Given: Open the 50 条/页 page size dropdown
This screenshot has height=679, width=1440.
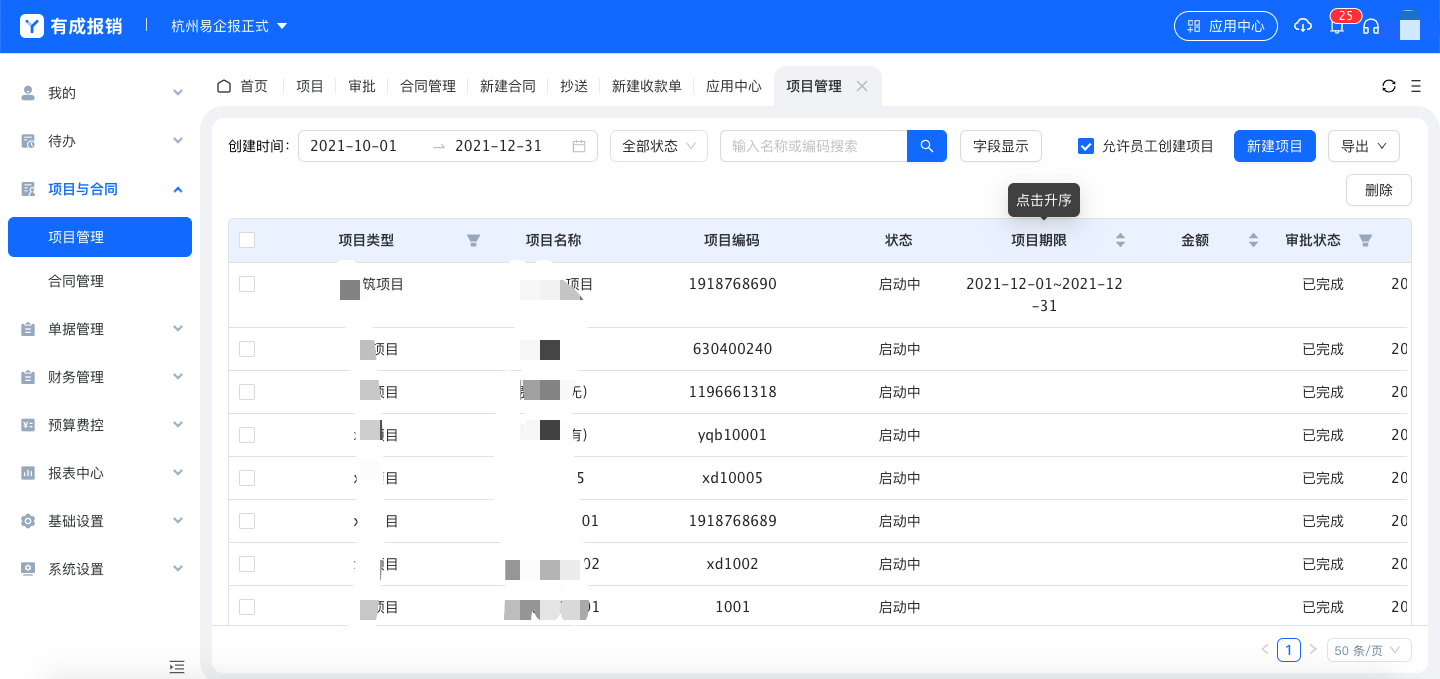Looking at the screenshot, I should (x=1369, y=650).
